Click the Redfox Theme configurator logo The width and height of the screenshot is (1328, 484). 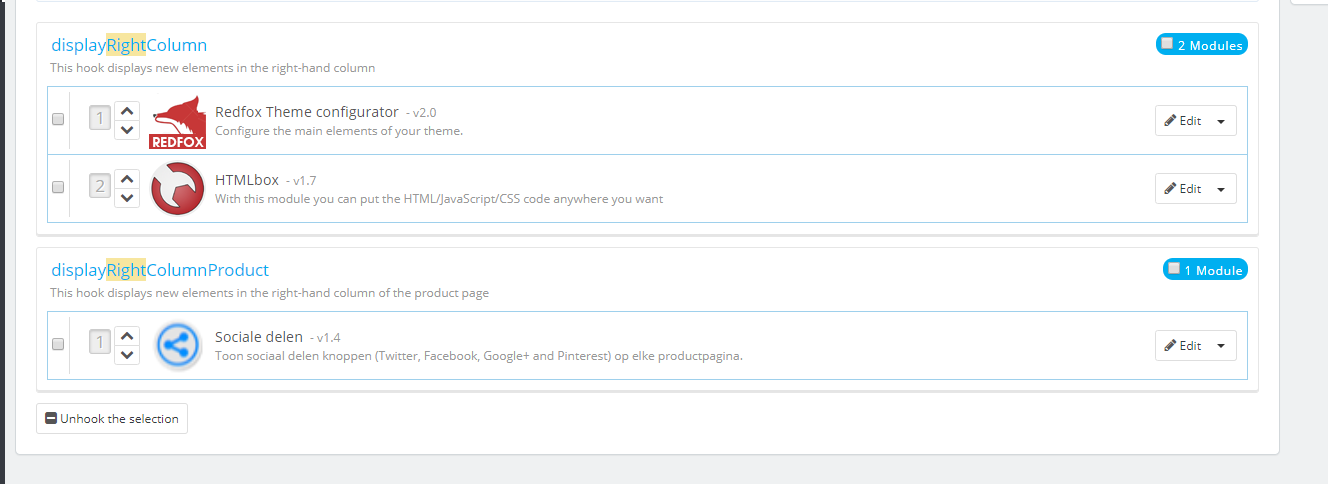coord(177,121)
